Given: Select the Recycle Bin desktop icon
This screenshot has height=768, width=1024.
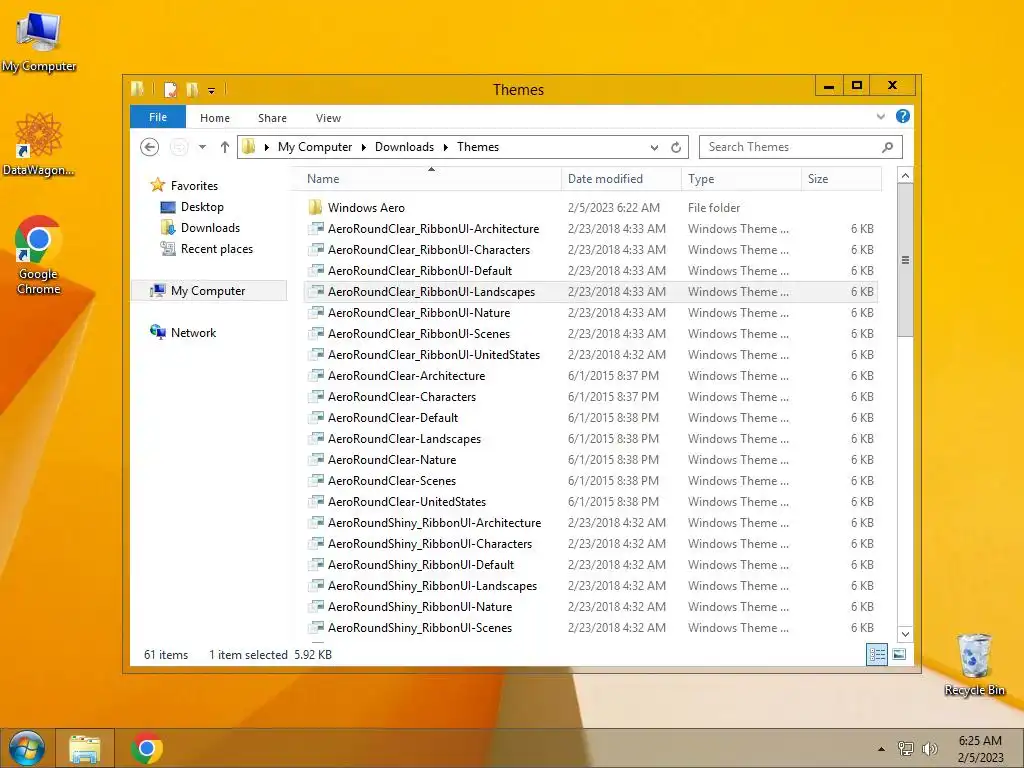Looking at the screenshot, I should (x=974, y=664).
